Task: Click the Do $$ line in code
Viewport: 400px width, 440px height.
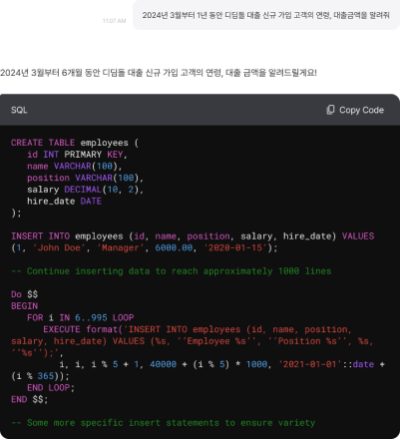Action: point(24,294)
